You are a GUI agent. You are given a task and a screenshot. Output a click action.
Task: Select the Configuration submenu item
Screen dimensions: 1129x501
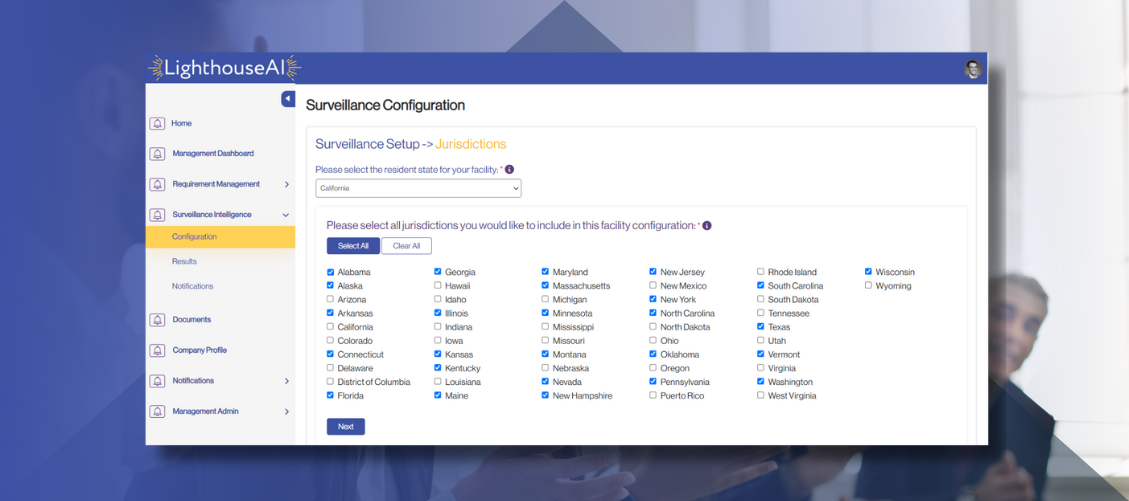[x=220, y=237]
